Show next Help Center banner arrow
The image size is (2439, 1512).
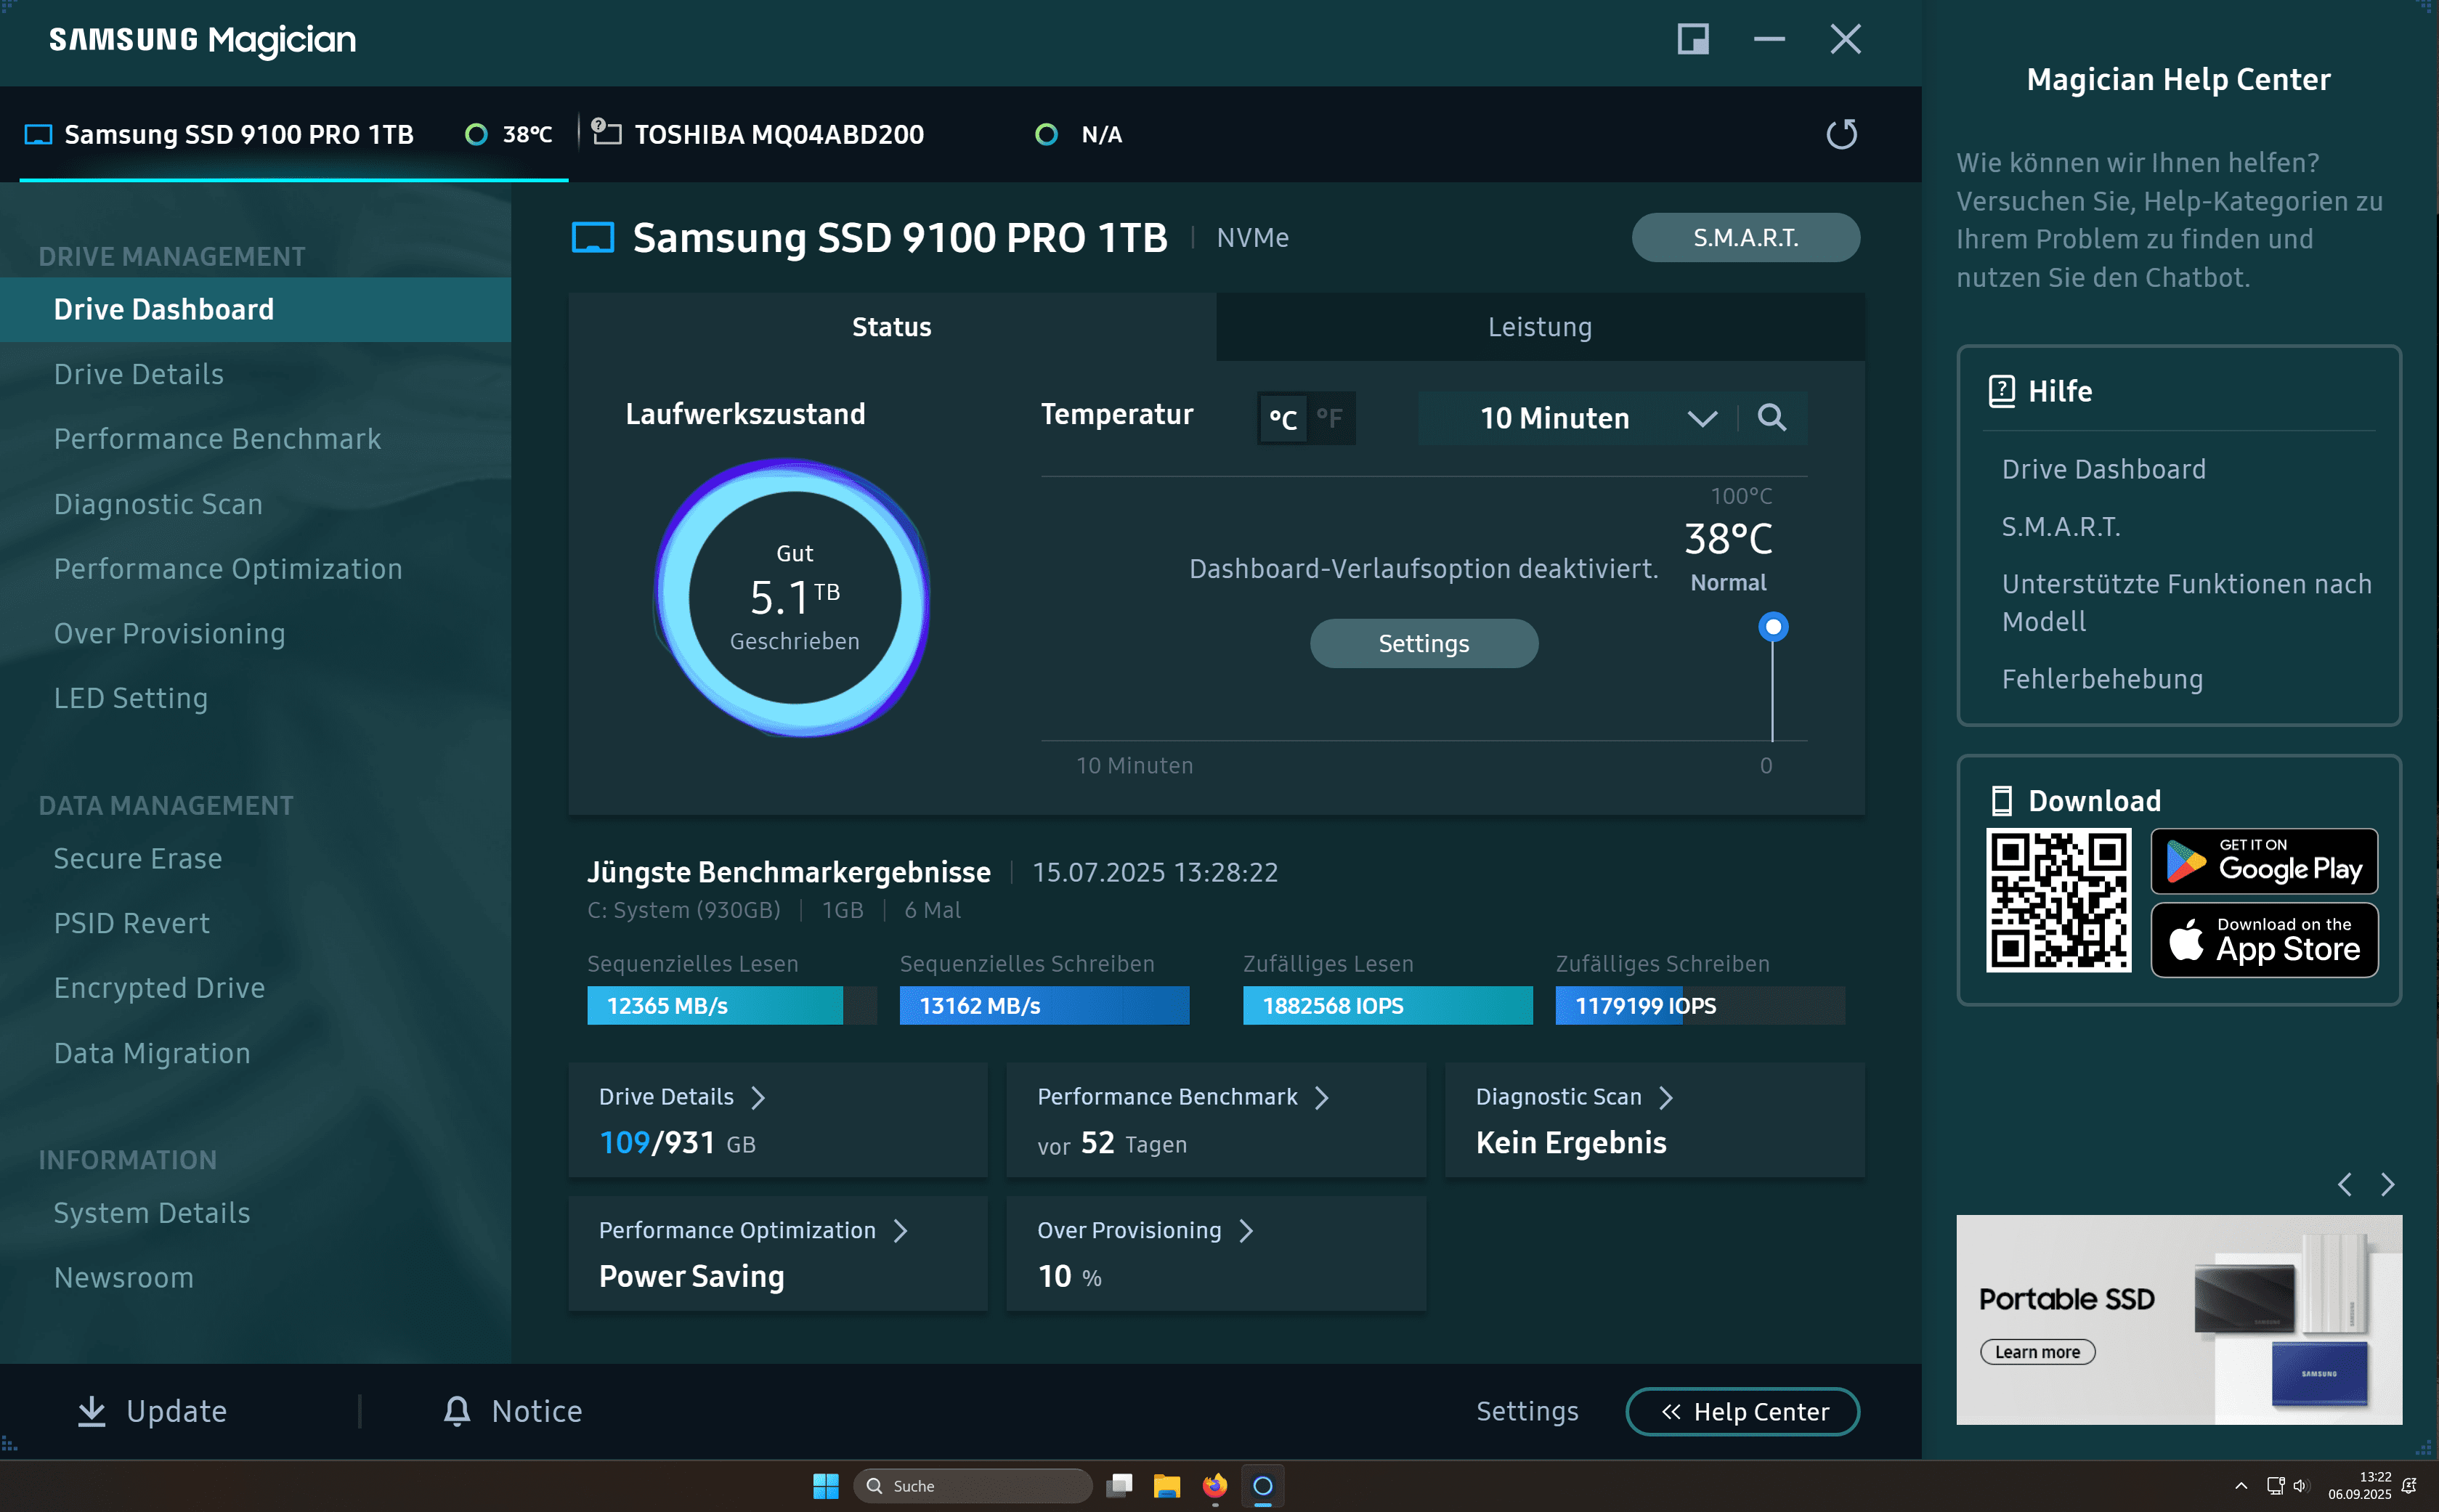click(x=2388, y=1185)
